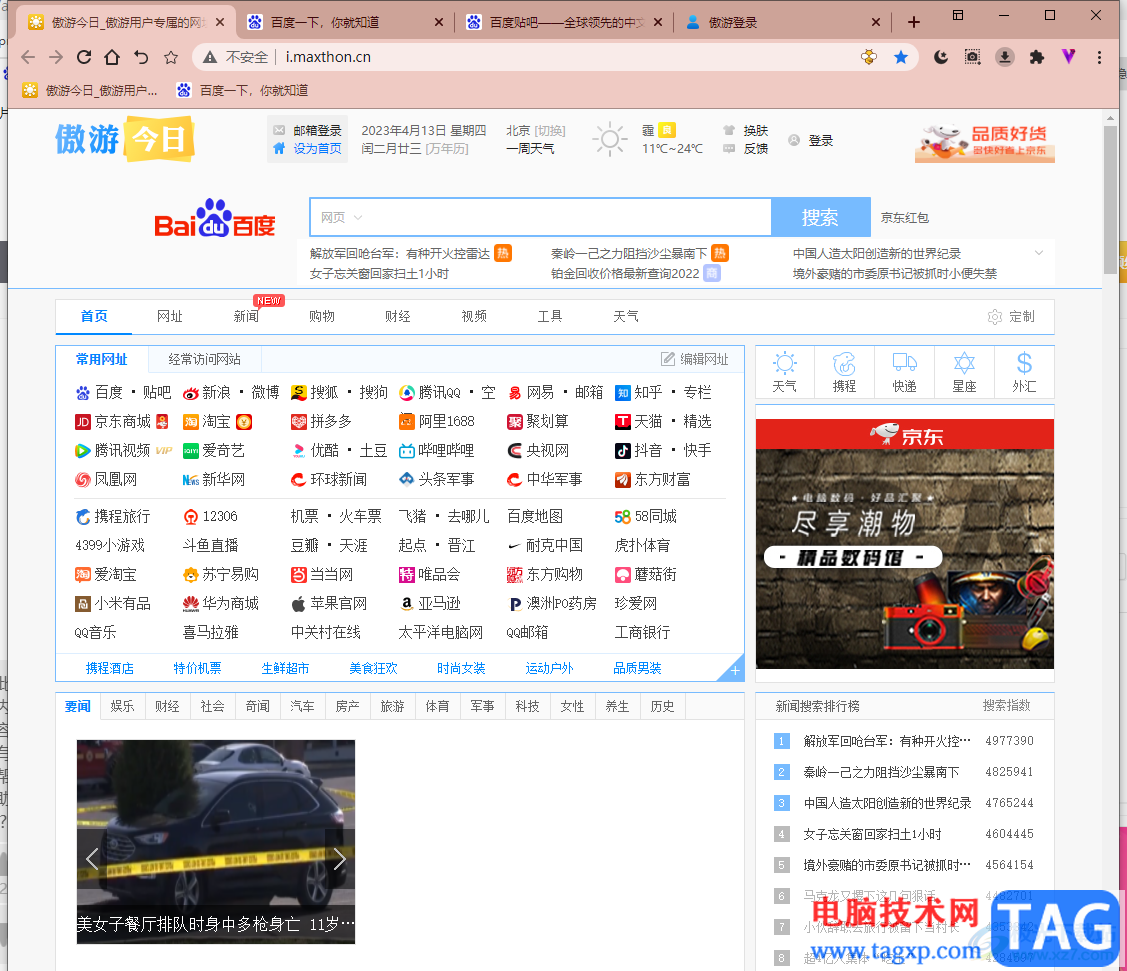
Task: Open a new browser tab
Action: 914,22
